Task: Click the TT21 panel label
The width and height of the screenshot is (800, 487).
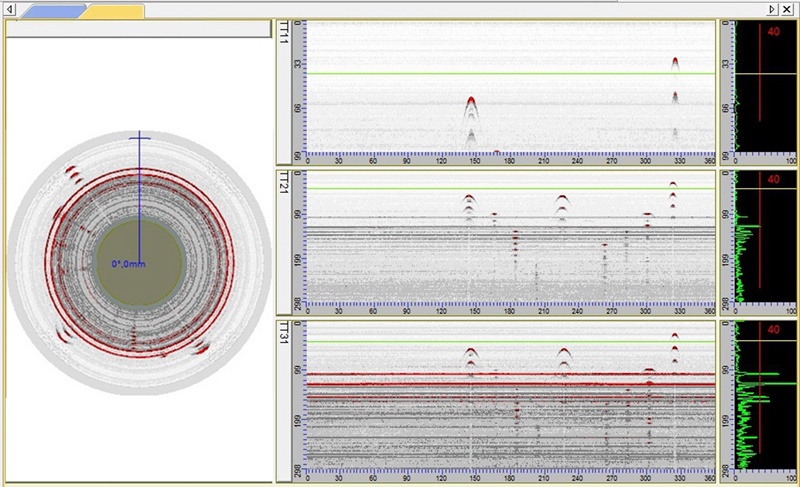Action: [284, 181]
